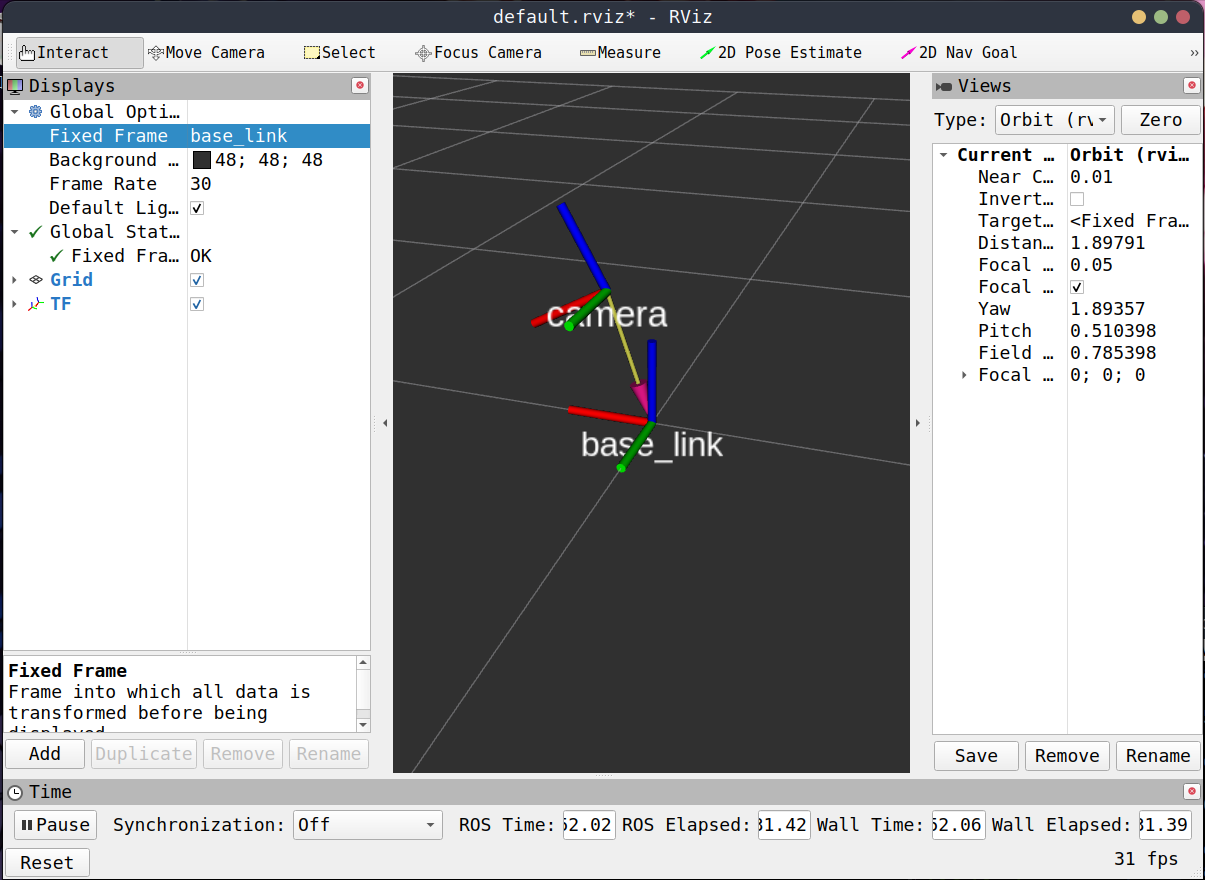The width and height of the screenshot is (1205, 880).
Task: Pick the Measure tool
Action: [x=620, y=53]
